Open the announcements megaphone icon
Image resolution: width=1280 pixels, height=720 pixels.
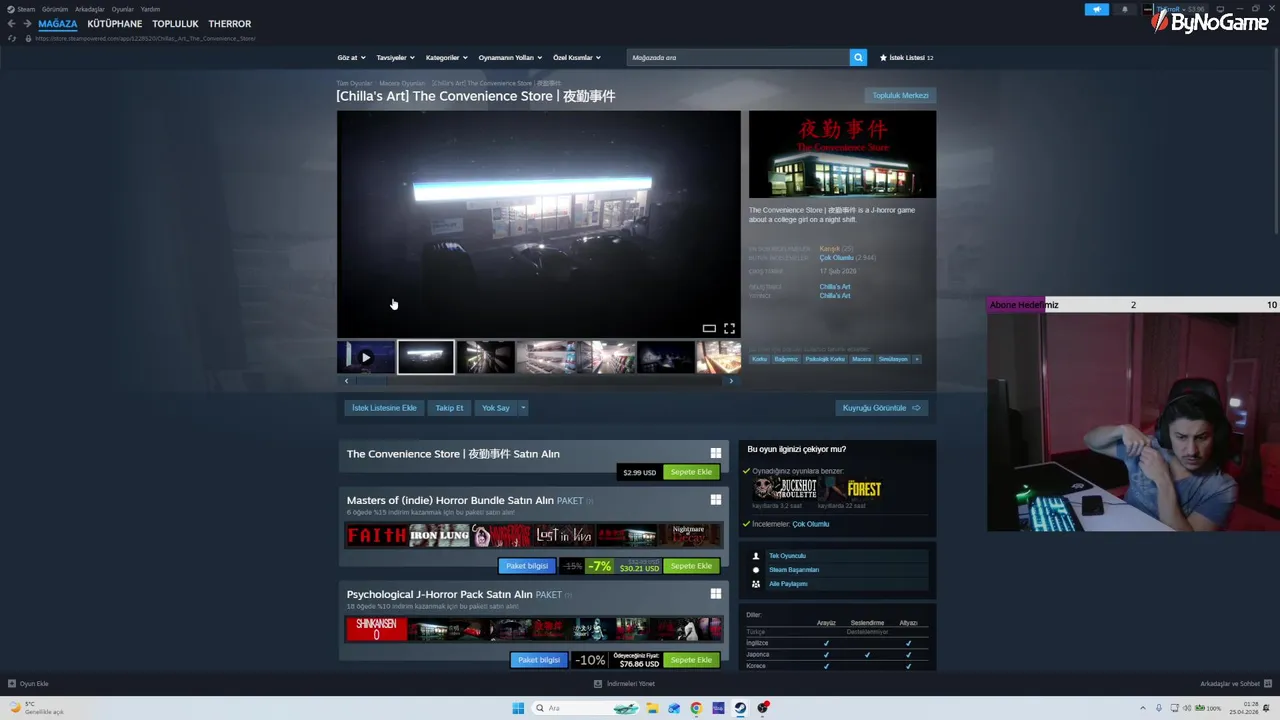click(x=1097, y=9)
